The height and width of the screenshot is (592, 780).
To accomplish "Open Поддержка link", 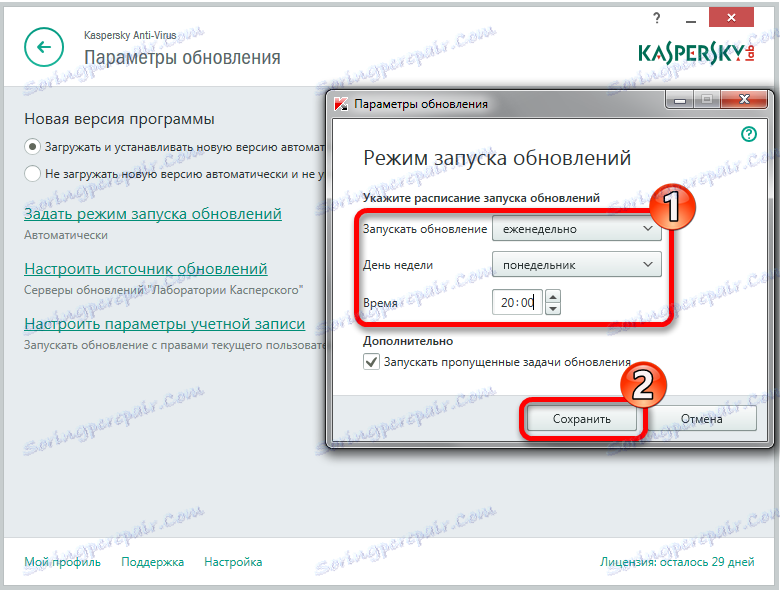I will point(153,562).
